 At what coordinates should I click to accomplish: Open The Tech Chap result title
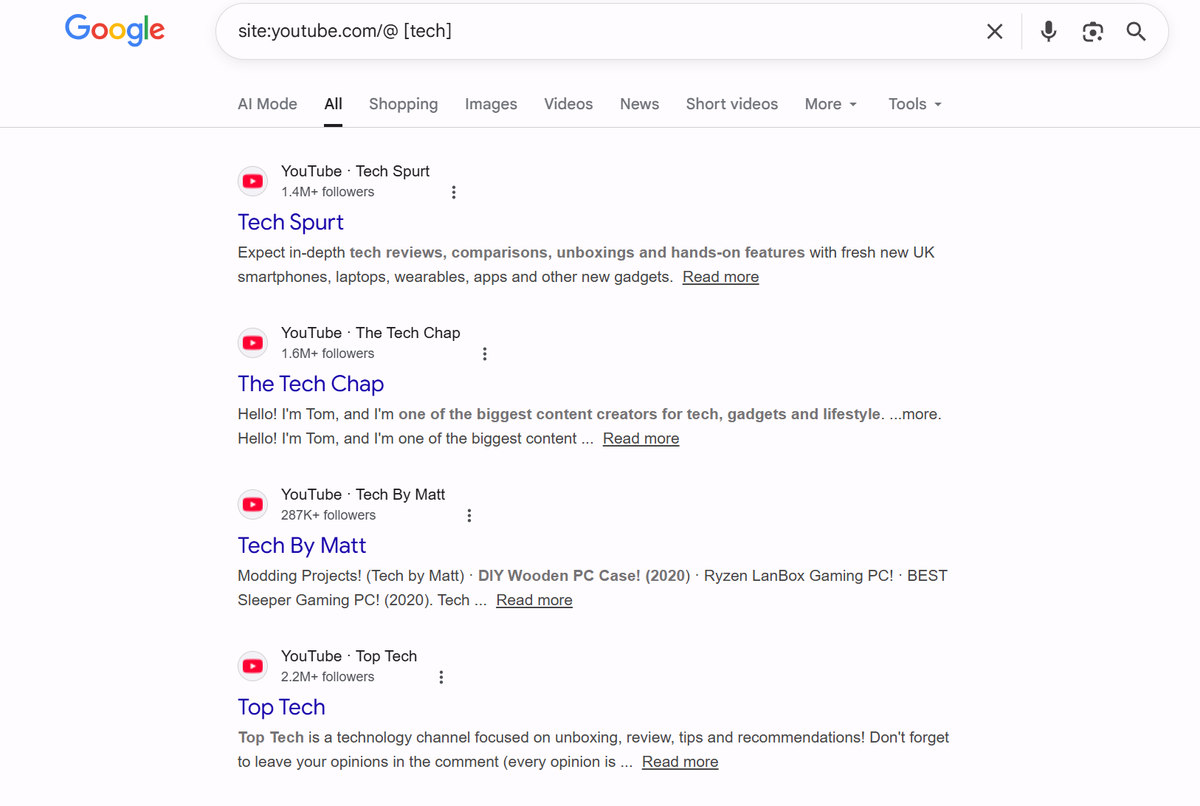pyautogui.click(x=311, y=384)
